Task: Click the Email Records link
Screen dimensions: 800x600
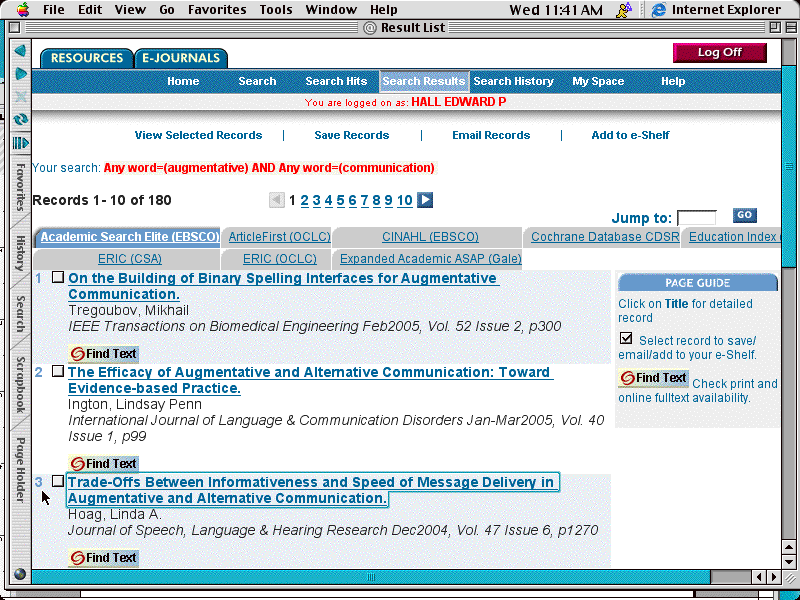Action: [x=491, y=135]
